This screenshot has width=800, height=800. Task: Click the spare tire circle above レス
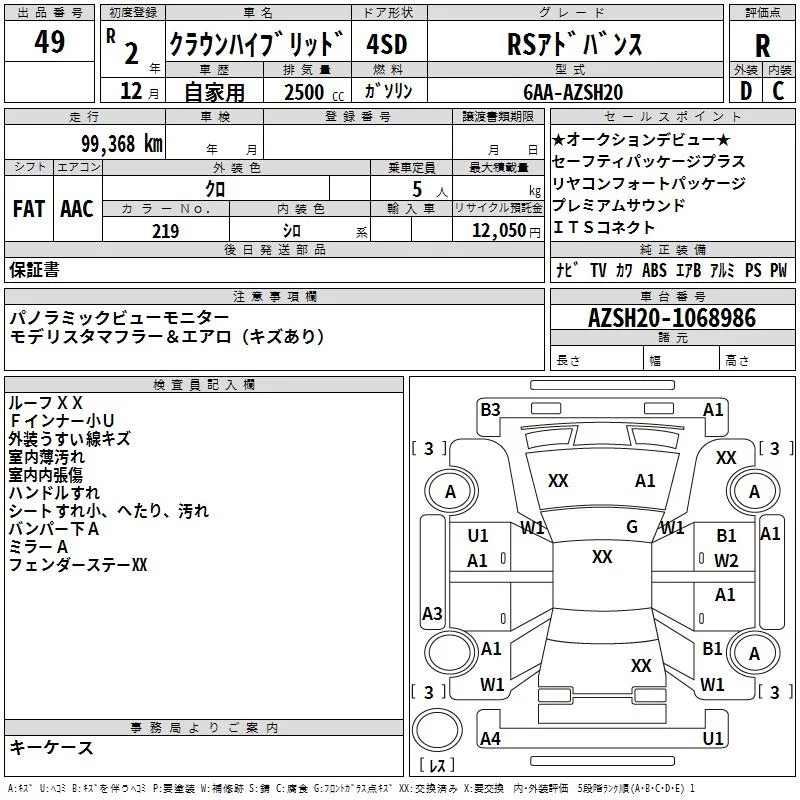(437, 729)
